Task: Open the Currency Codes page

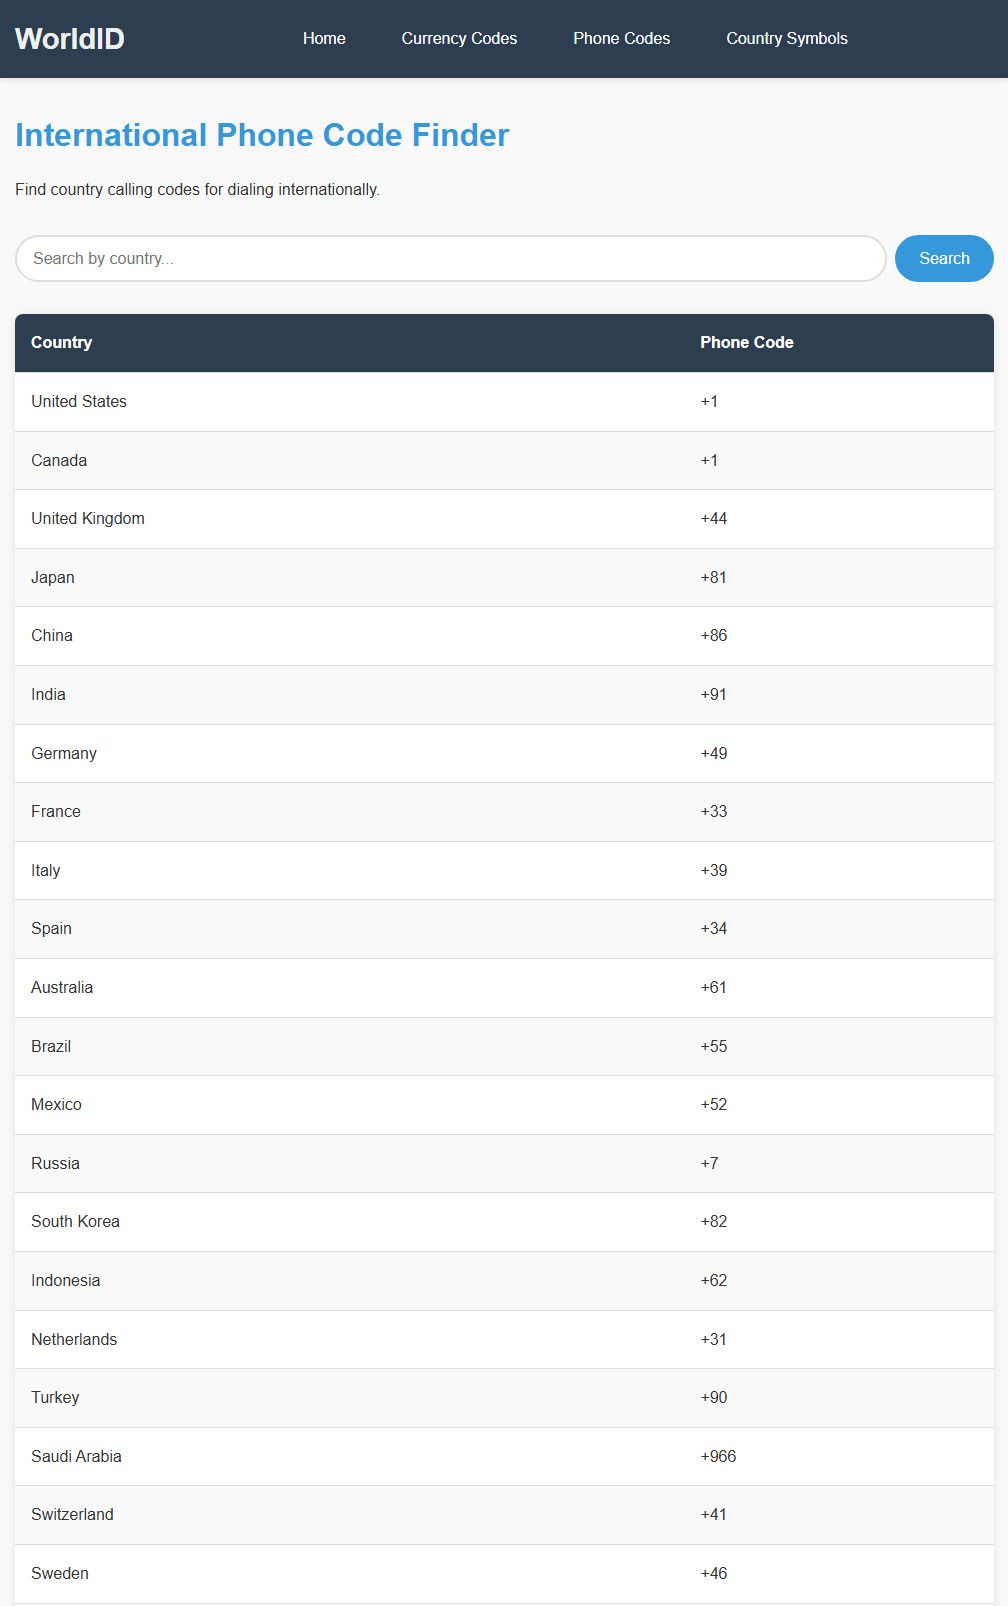Action: [459, 39]
